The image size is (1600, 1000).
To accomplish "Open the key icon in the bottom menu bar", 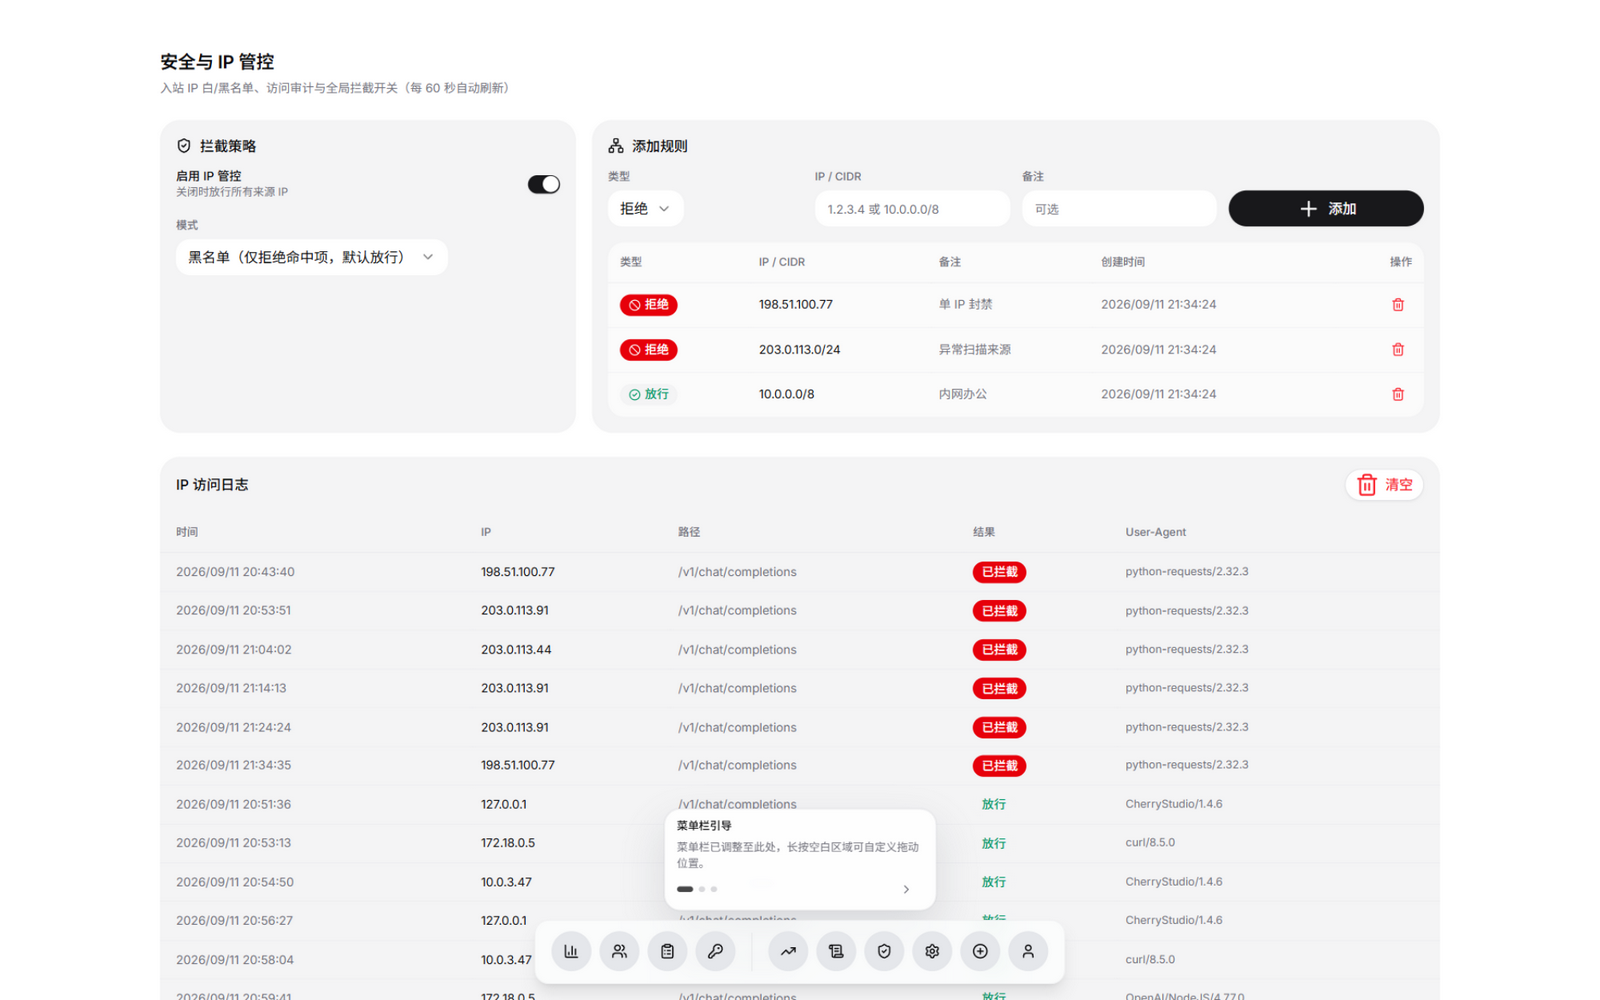I will pyautogui.click(x=715, y=951).
